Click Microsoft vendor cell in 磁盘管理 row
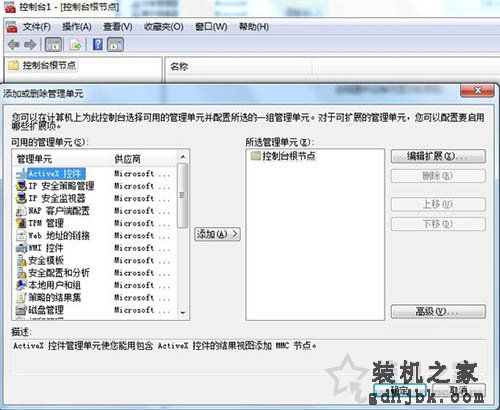Screen dimensions: 500x410 (142, 310)
